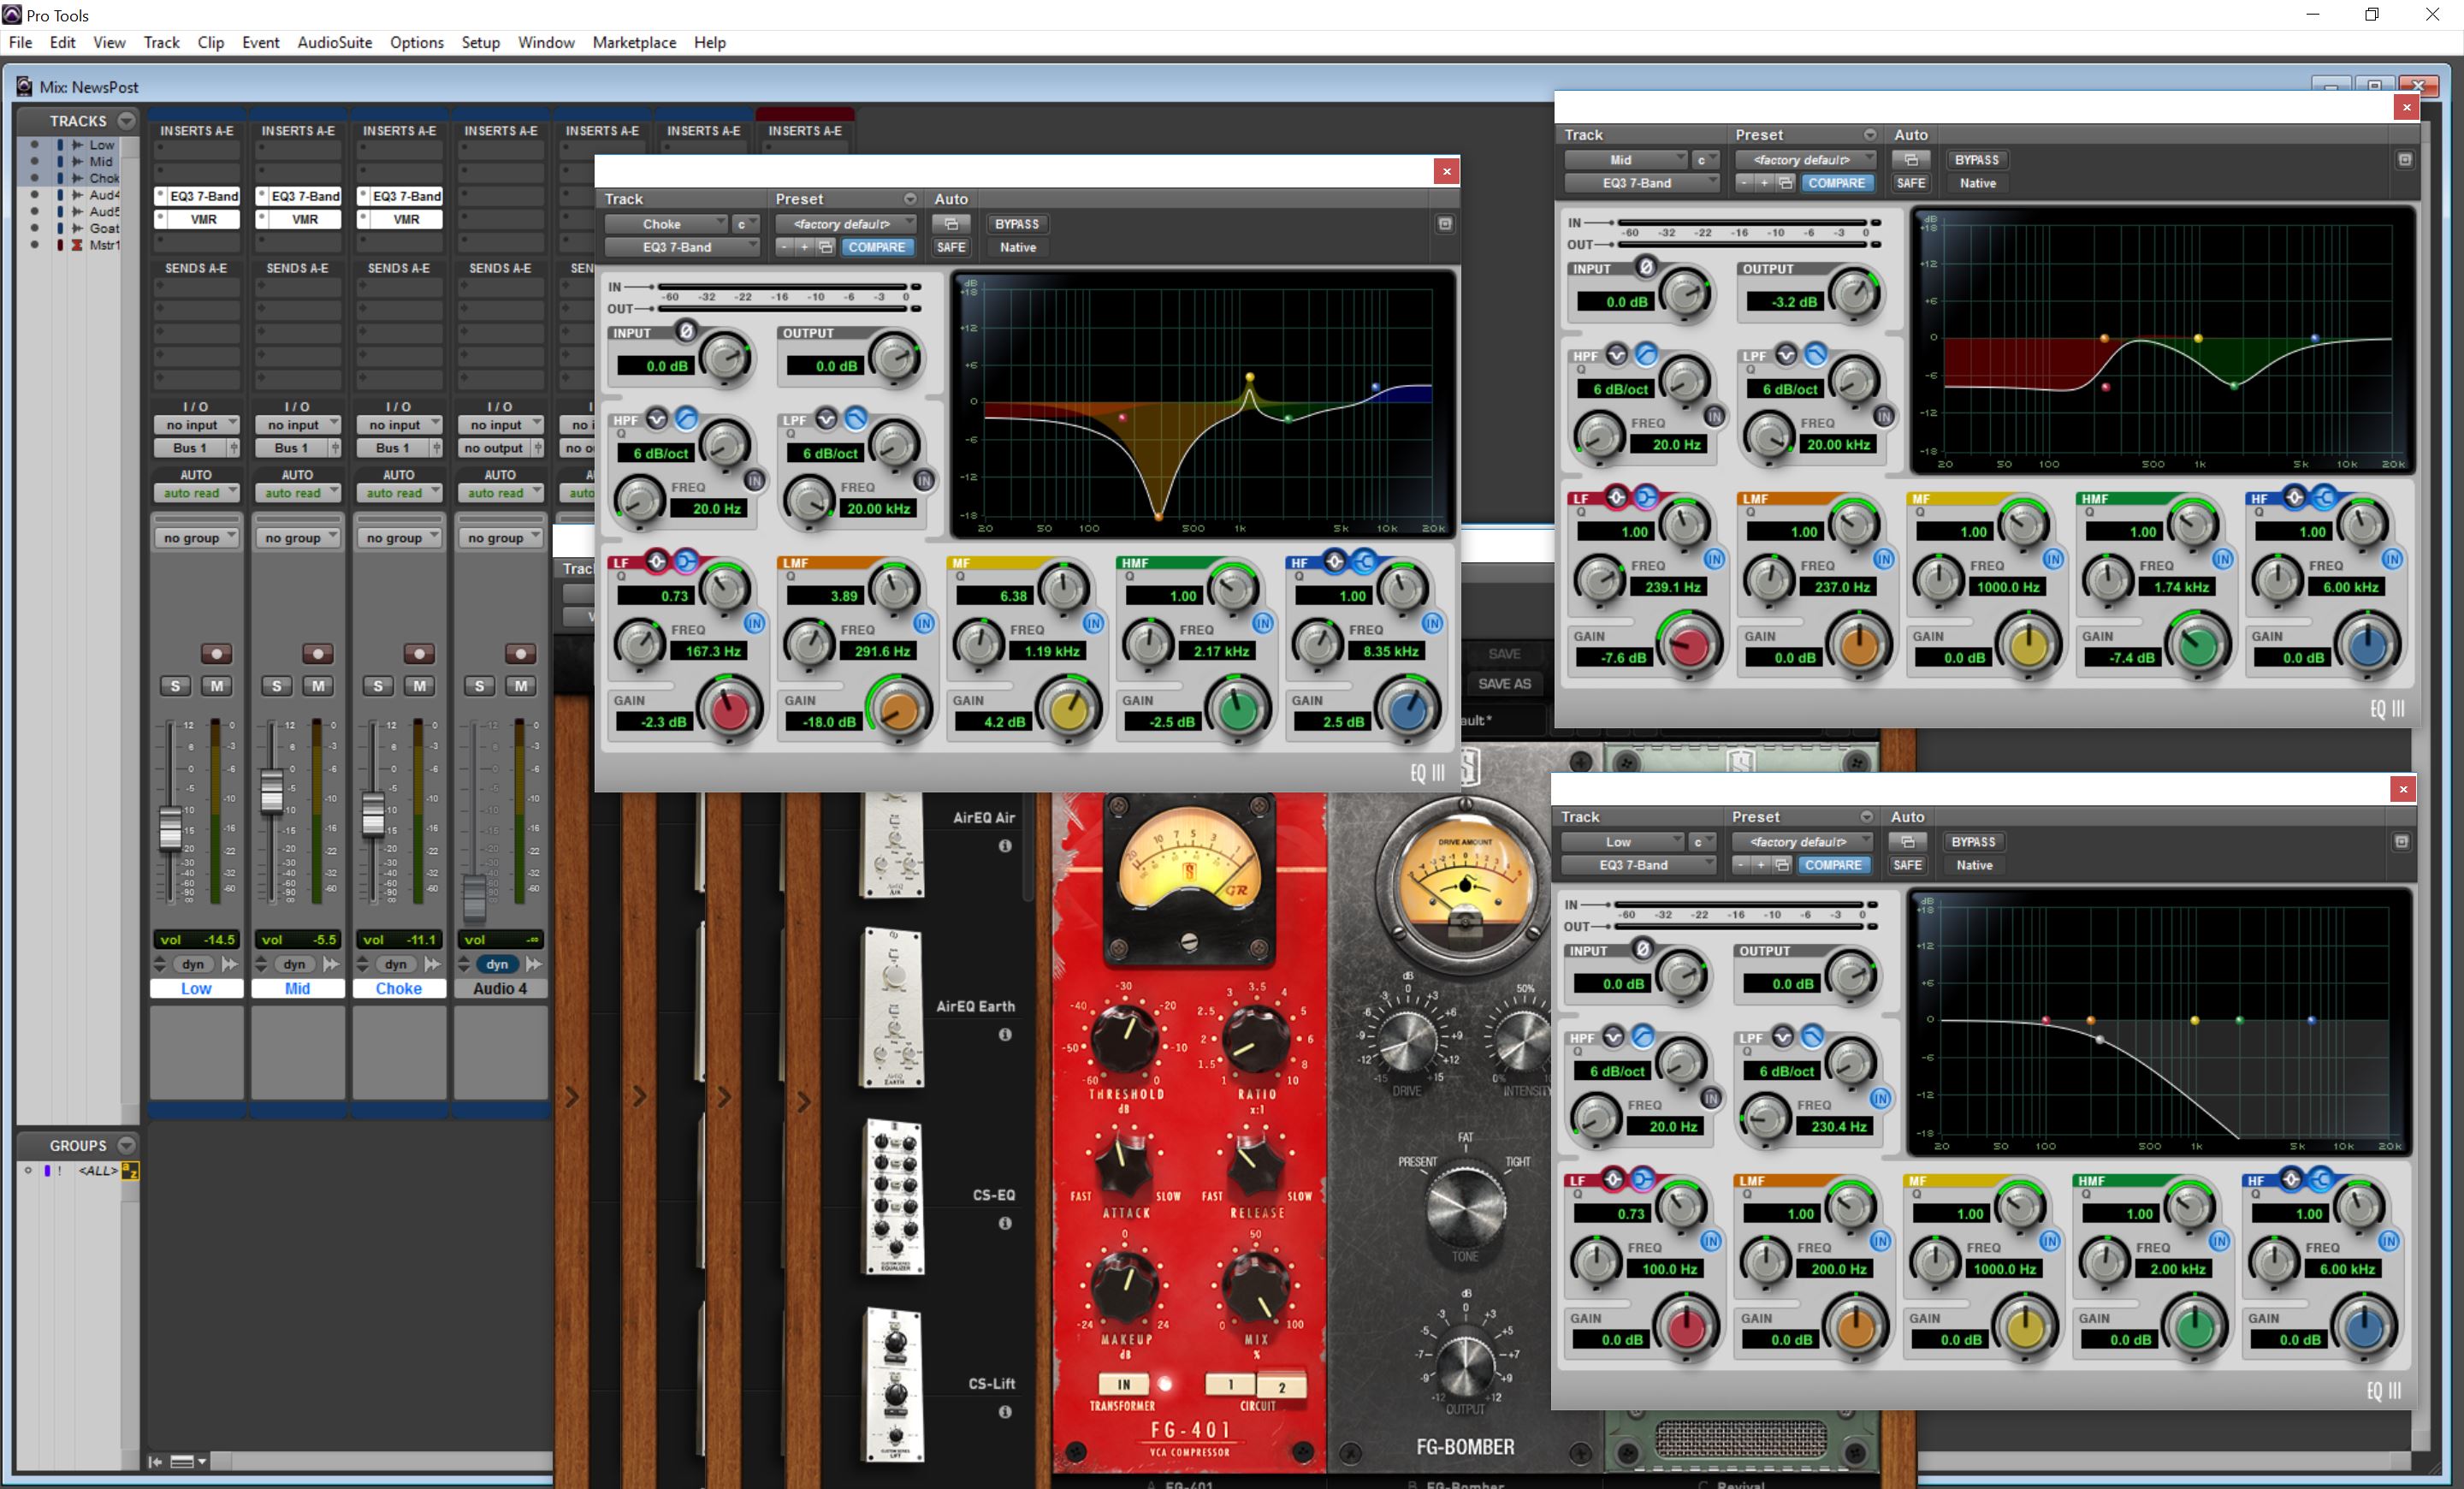Record-arm the Choke track
Image resolution: width=2464 pixels, height=1489 pixels.
pos(419,654)
